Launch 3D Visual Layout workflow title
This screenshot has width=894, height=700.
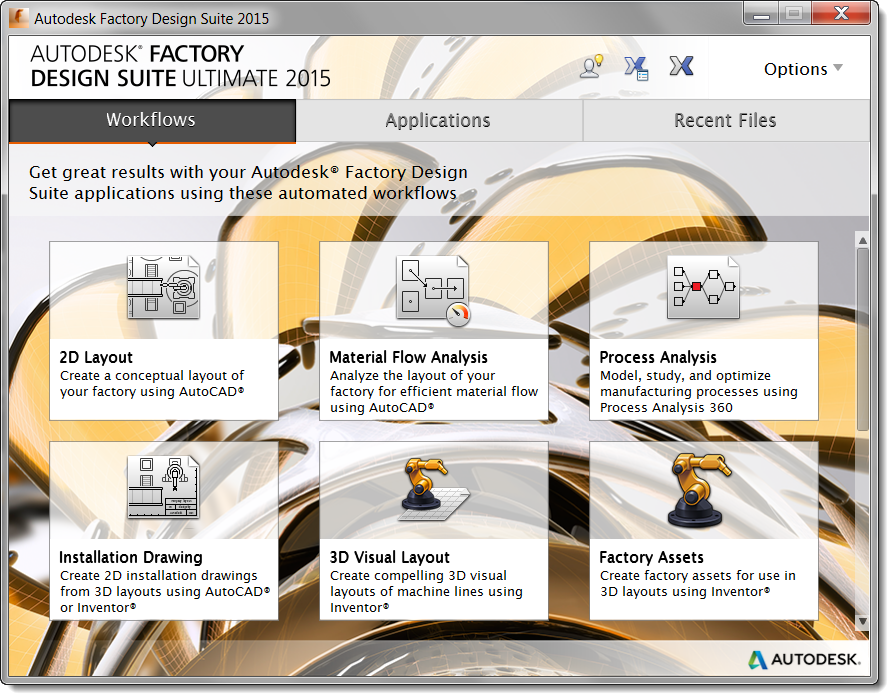click(389, 557)
